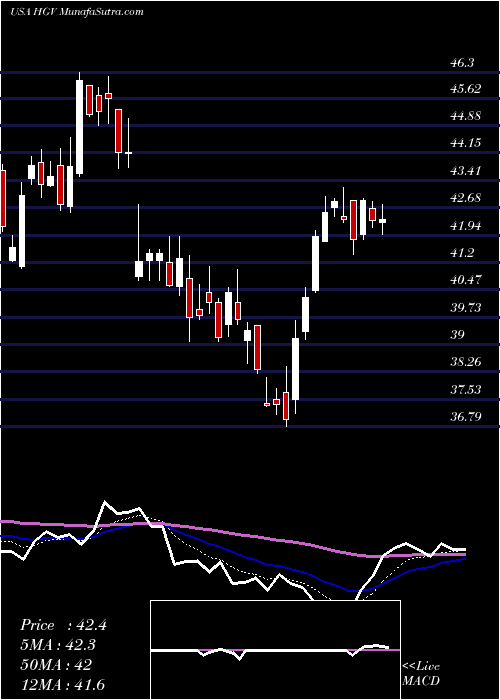Click the 'USA HGV MunafaSutra.com' title text
The image size is (500, 700).
tap(77, 12)
